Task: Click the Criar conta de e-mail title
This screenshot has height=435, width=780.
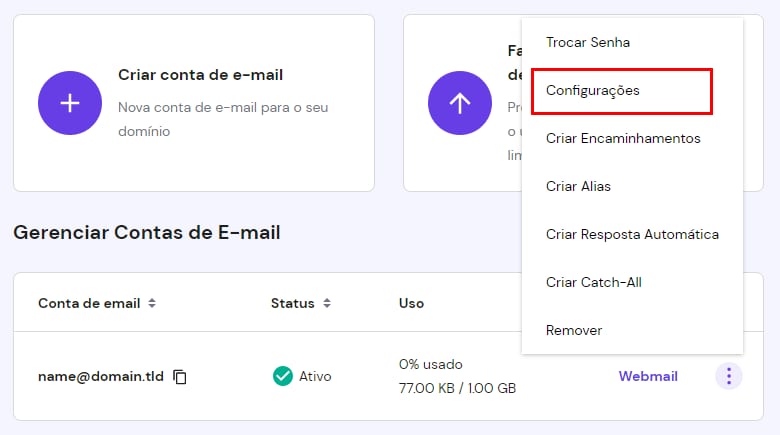Action: click(x=200, y=74)
